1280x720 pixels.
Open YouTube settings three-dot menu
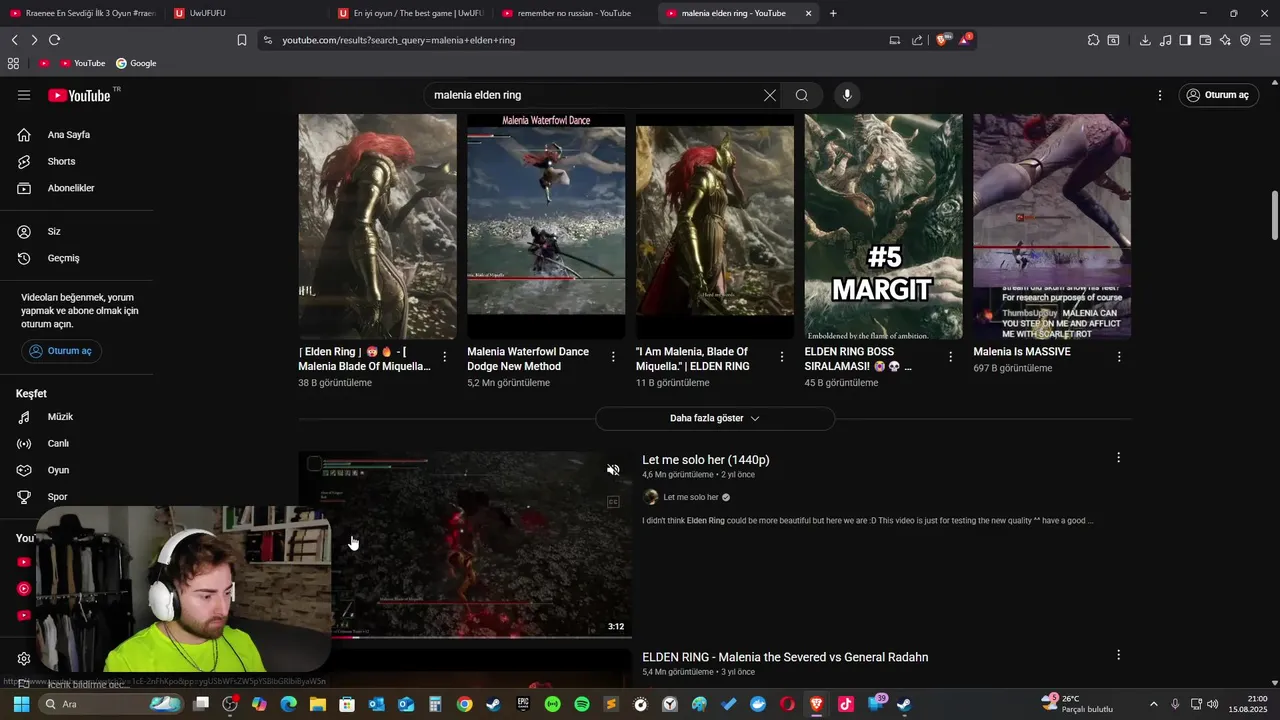[x=1160, y=95]
